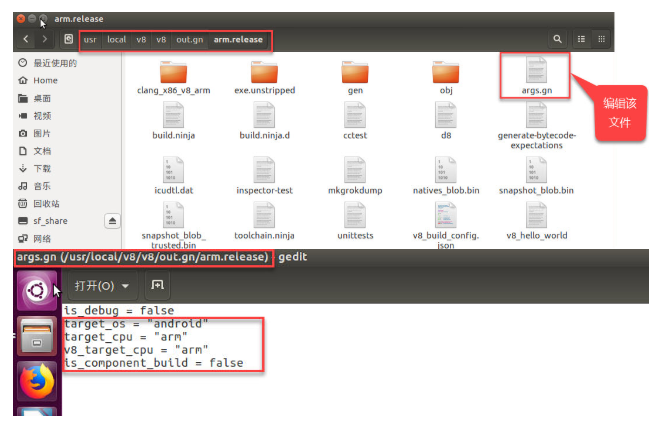665x421 pixels.
Task: Select the v8_build_config.json file
Action: 446,225
